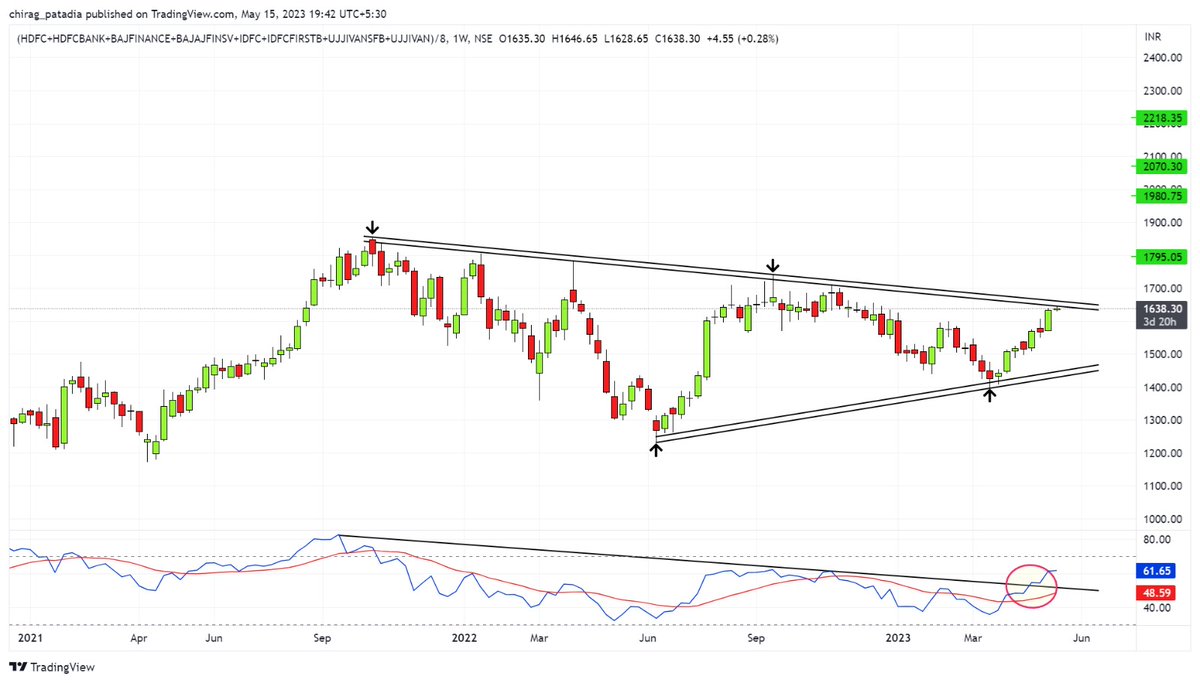
Task: Click the 2400.00 price axis value
Action: coord(1163,59)
